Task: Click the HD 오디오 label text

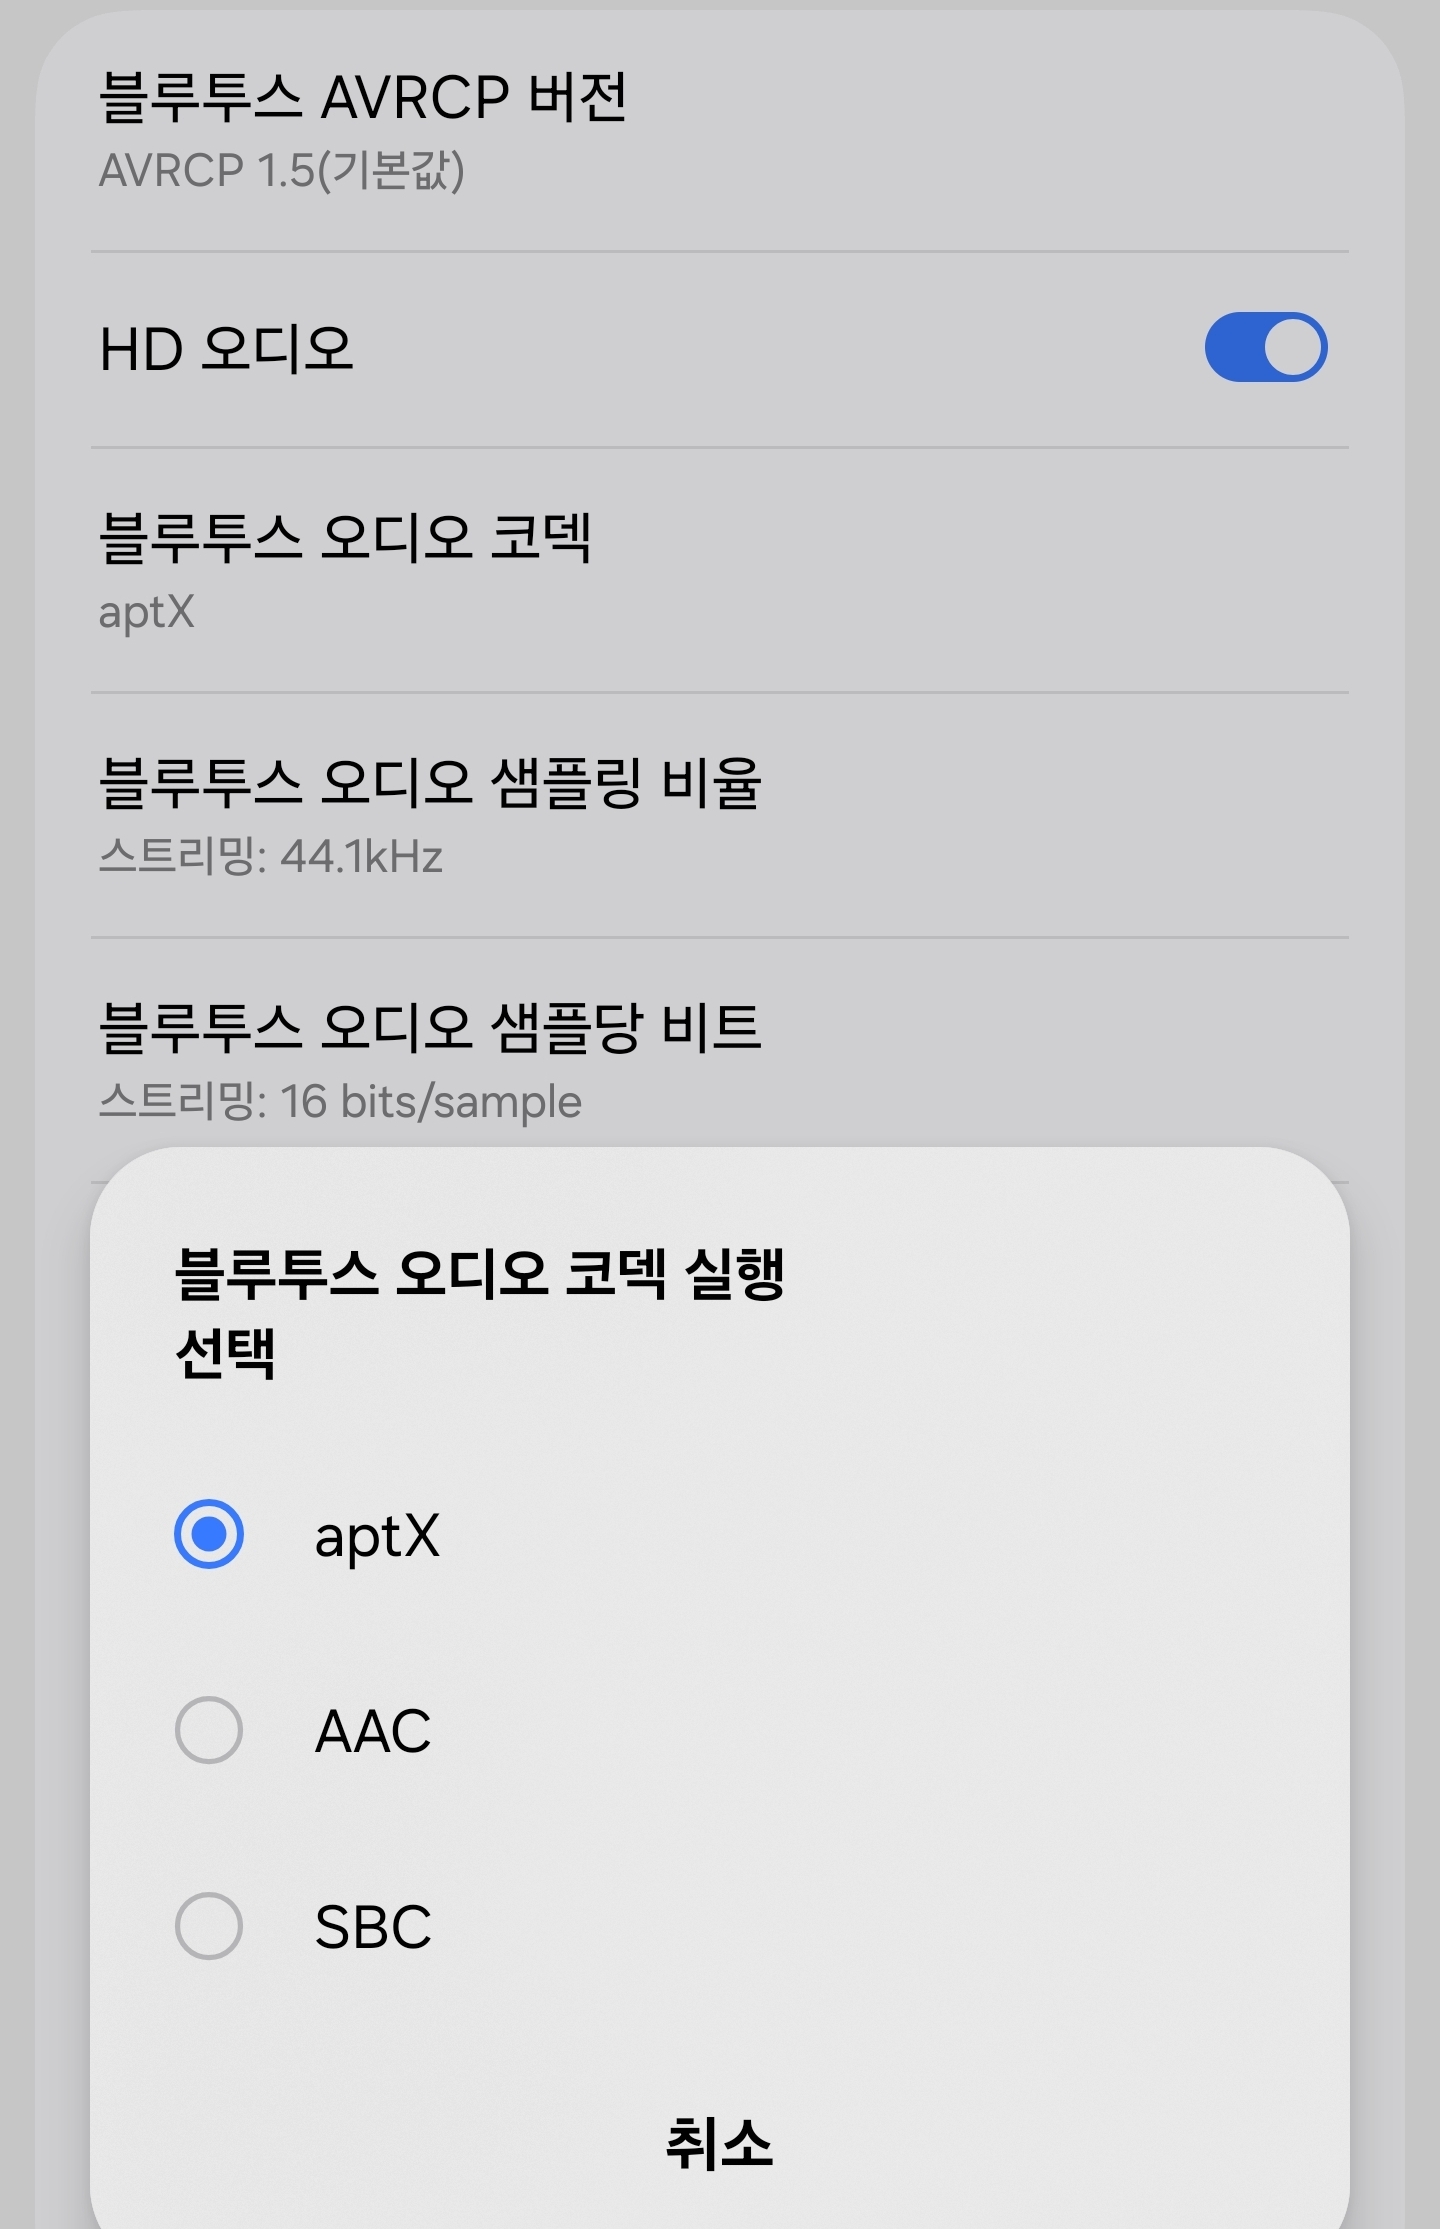Action: pyautogui.click(x=227, y=350)
